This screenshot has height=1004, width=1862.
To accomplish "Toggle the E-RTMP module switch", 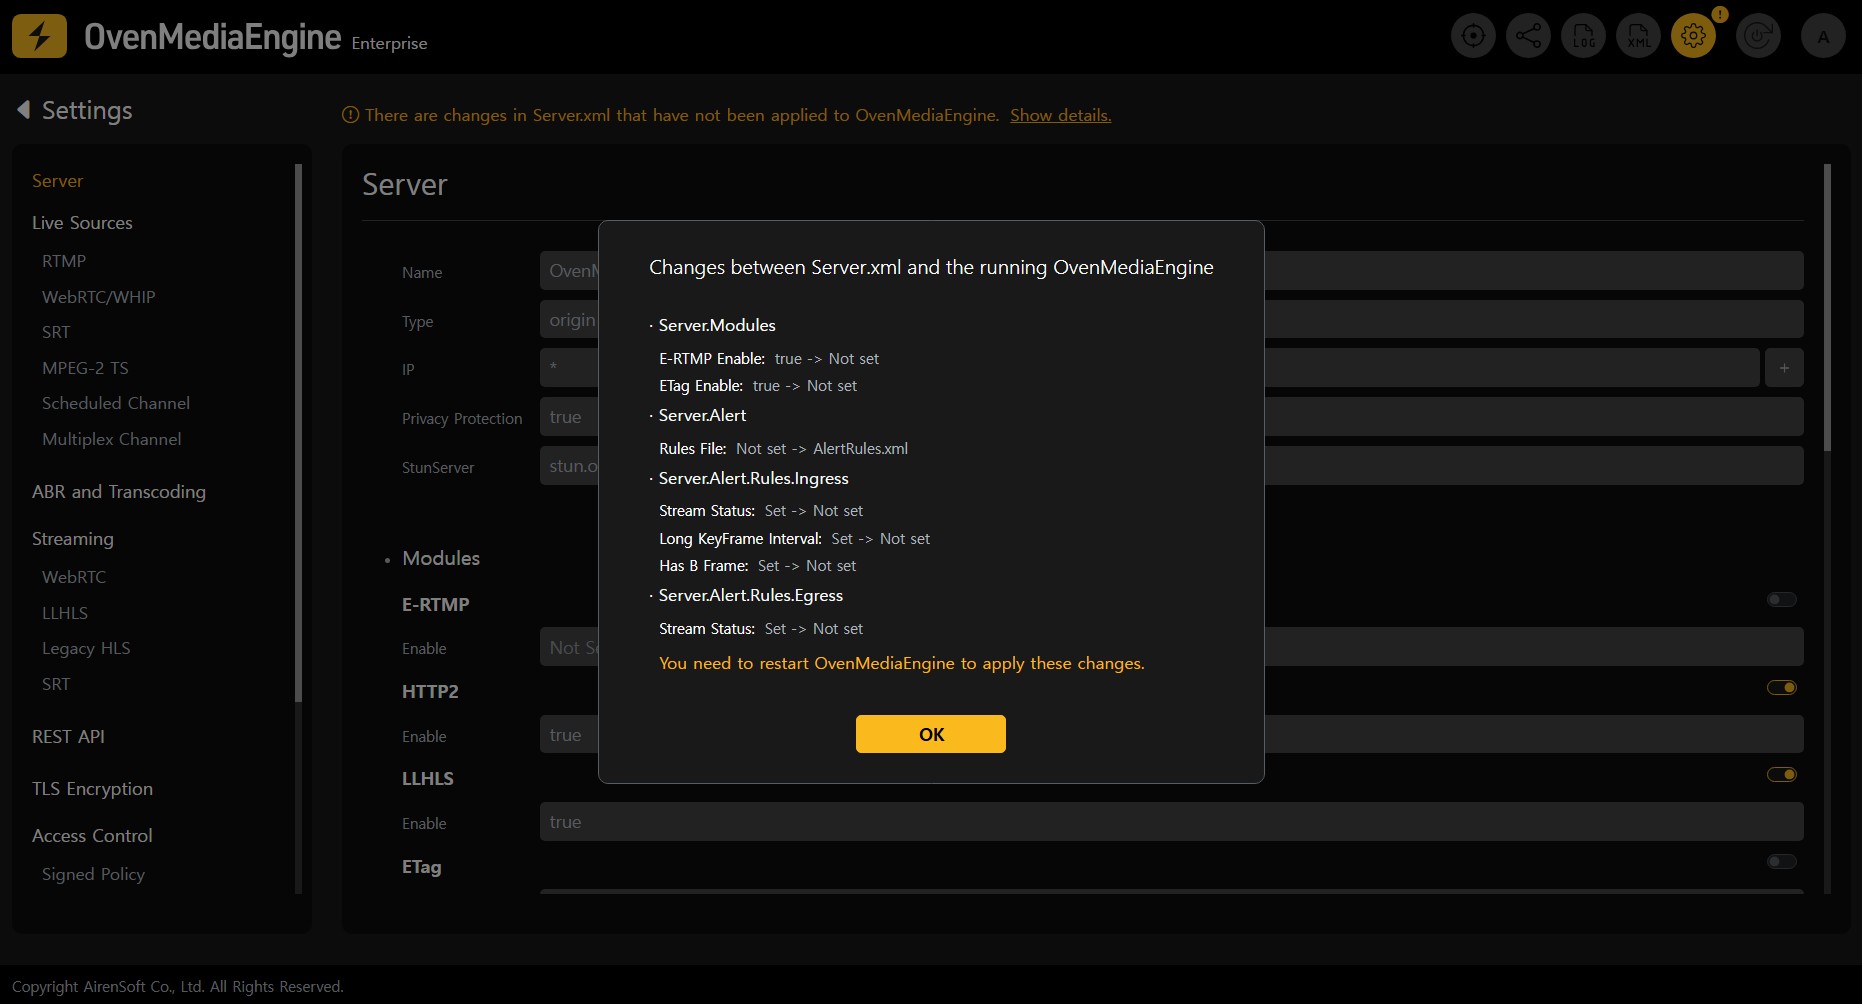I will tap(1782, 600).
